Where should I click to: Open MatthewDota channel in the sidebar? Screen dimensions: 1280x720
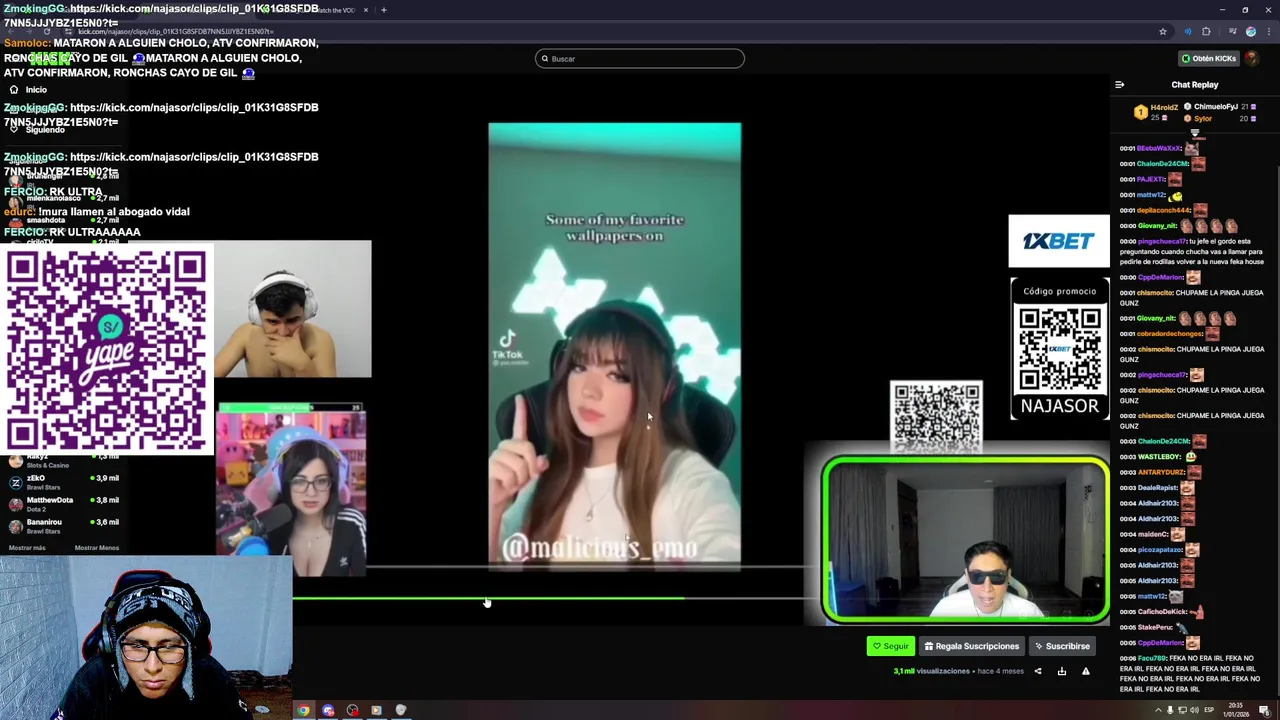point(65,504)
